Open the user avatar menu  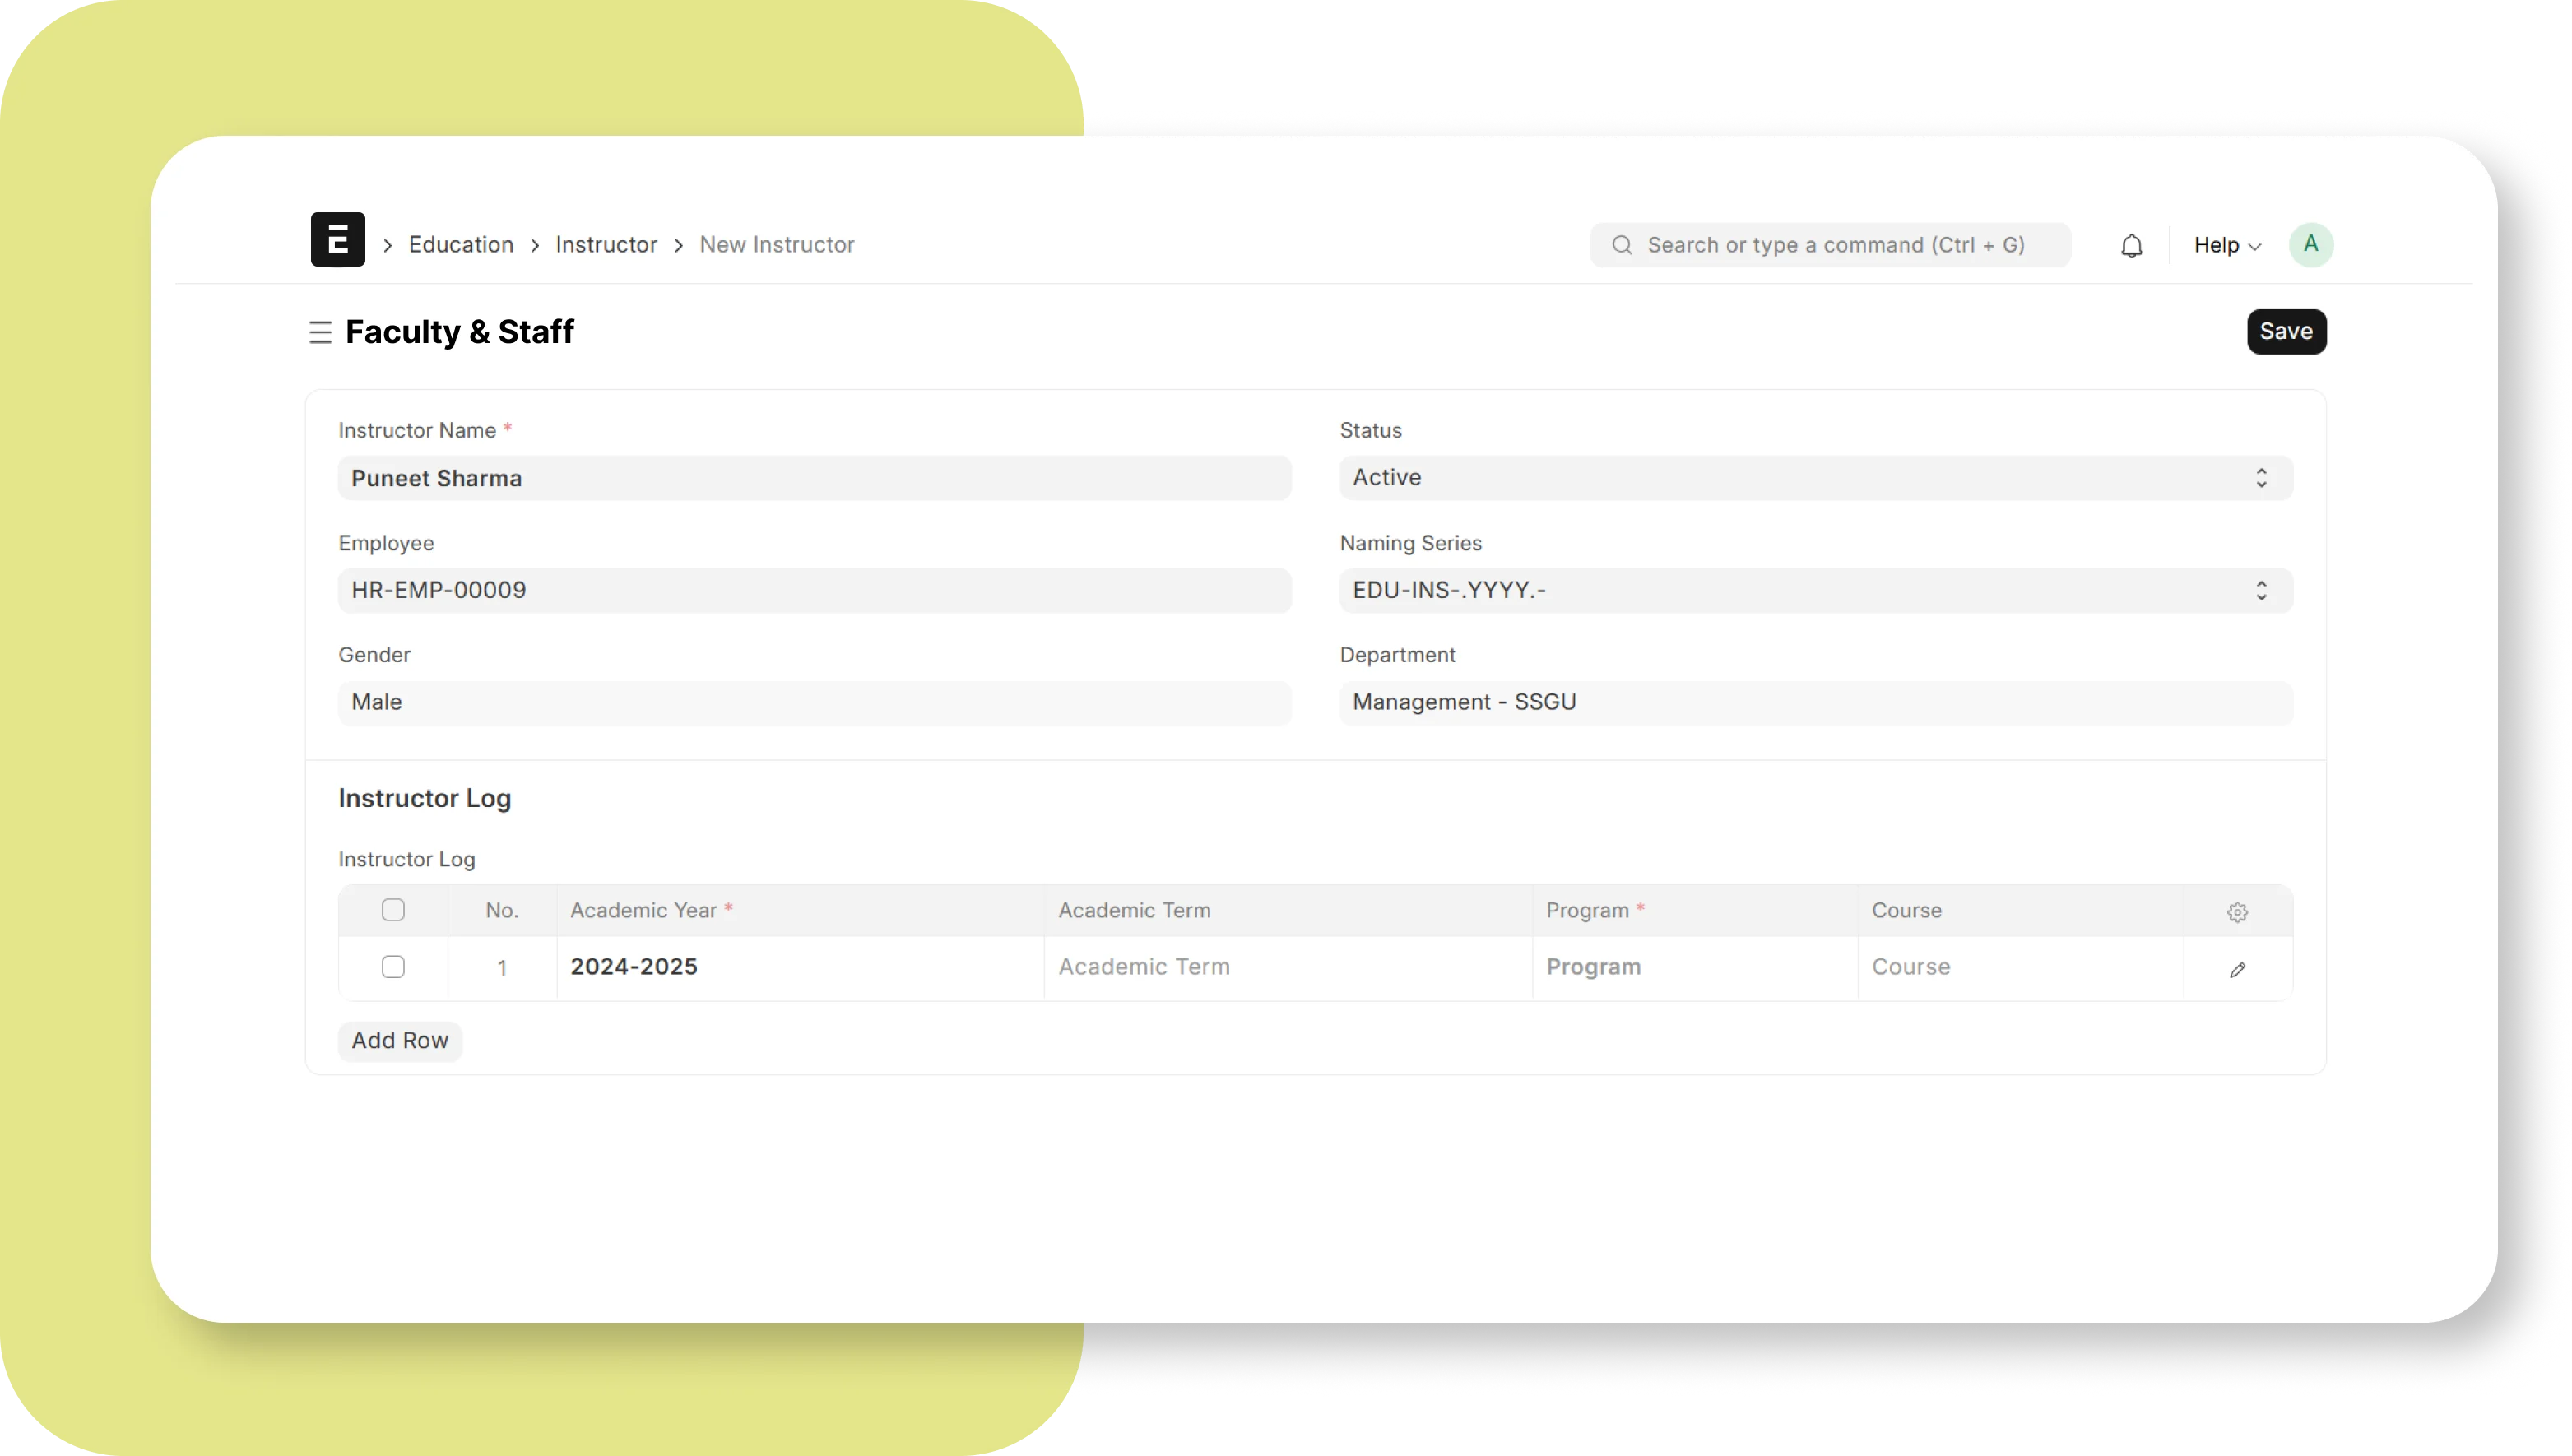(x=2311, y=244)
